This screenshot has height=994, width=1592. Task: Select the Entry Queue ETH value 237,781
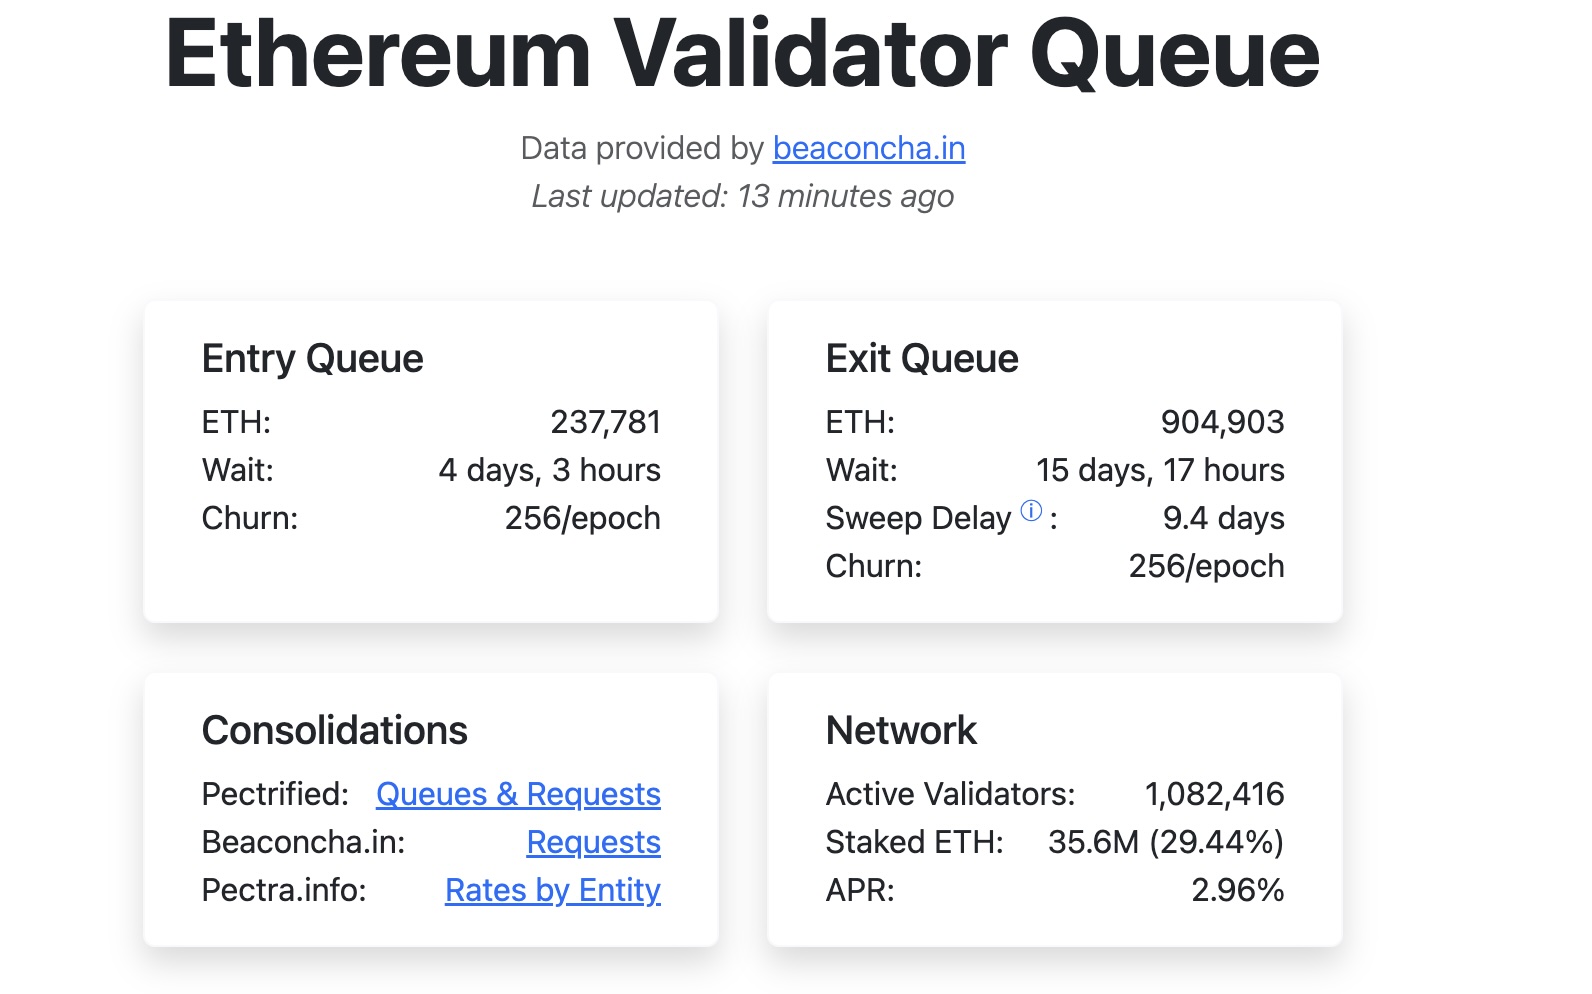tap(606, 422)
